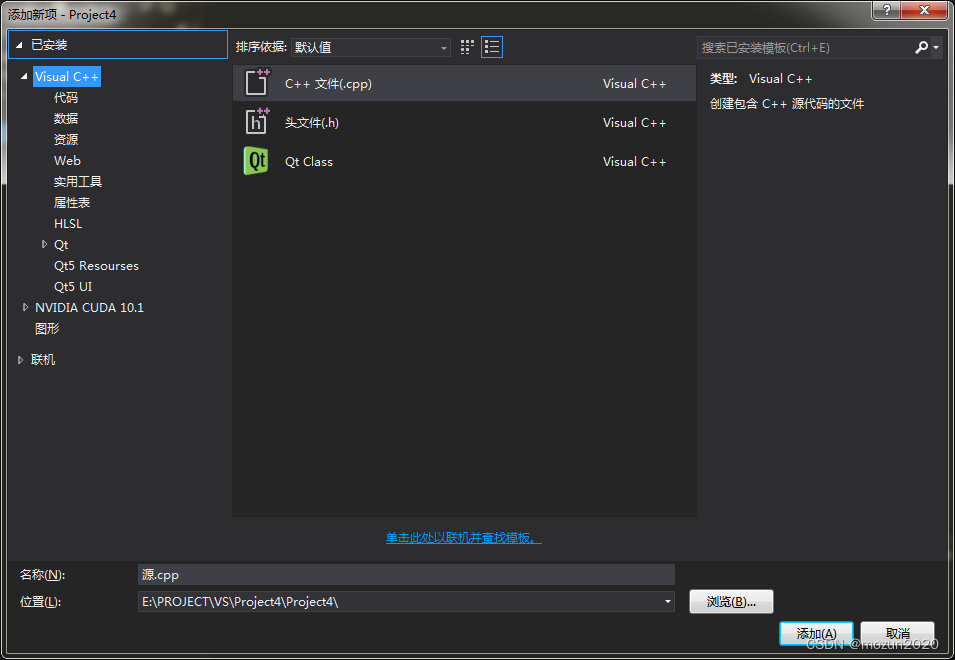955x660 pixels.
Task: Select the 数据 category
Action: click(x=66, y=118)
